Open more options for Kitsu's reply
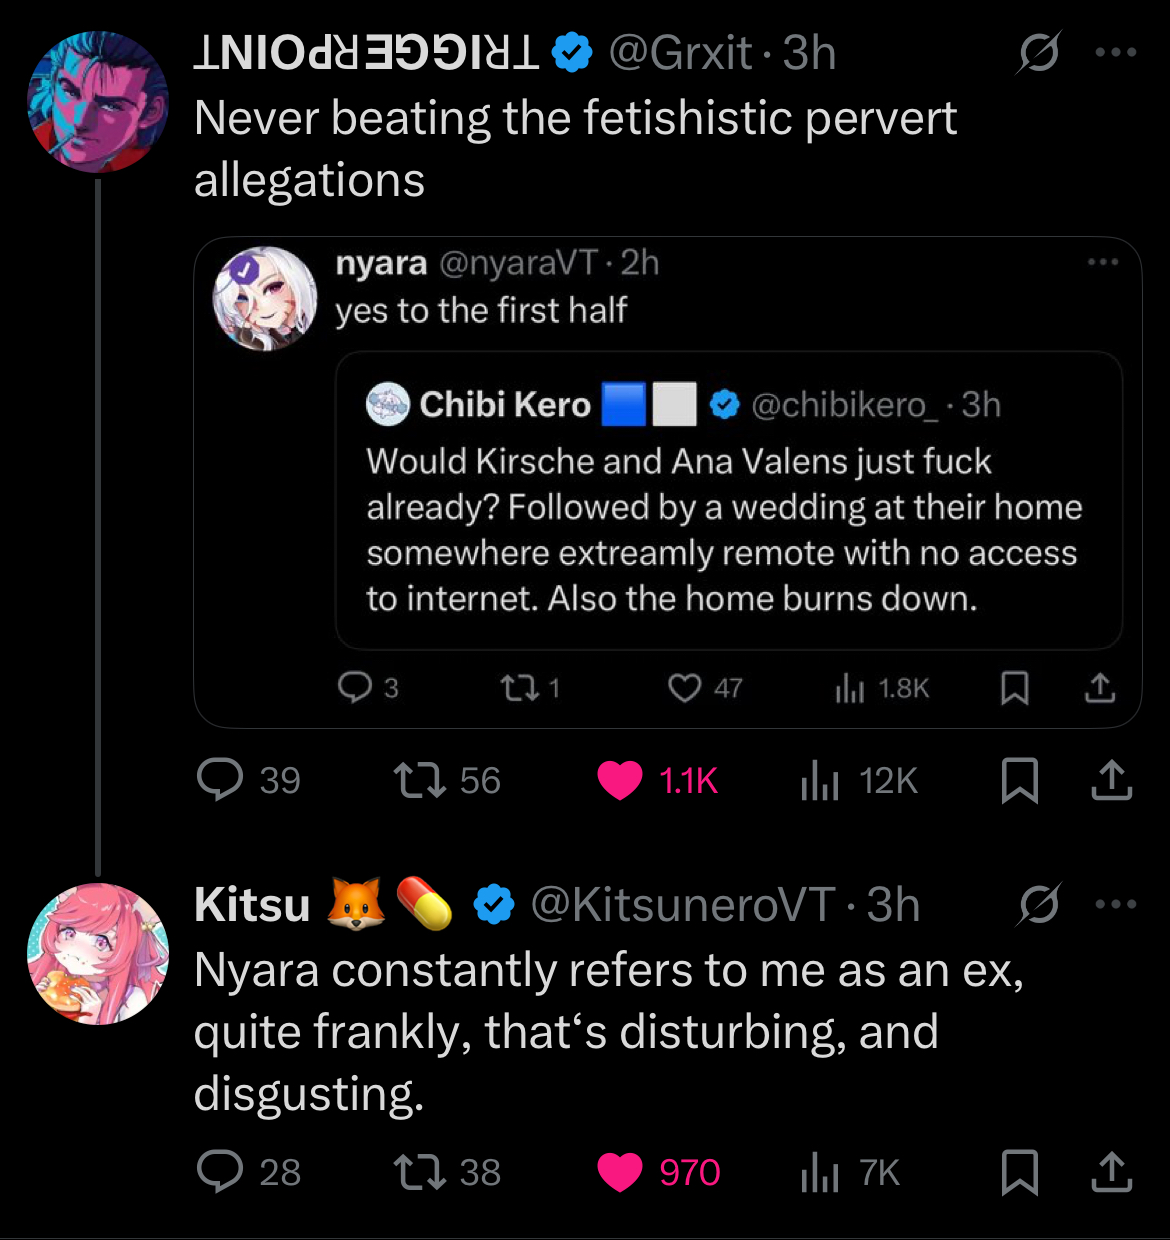Image resolution: width=1170 pixels, height=1240 pixels. [1116, 904]
